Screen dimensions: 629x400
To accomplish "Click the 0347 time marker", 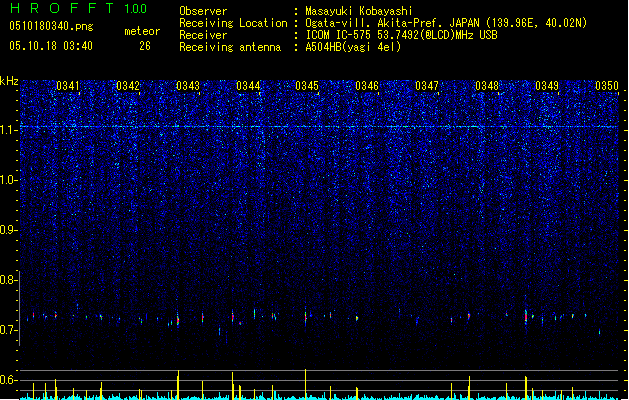I will click(427, 85).
